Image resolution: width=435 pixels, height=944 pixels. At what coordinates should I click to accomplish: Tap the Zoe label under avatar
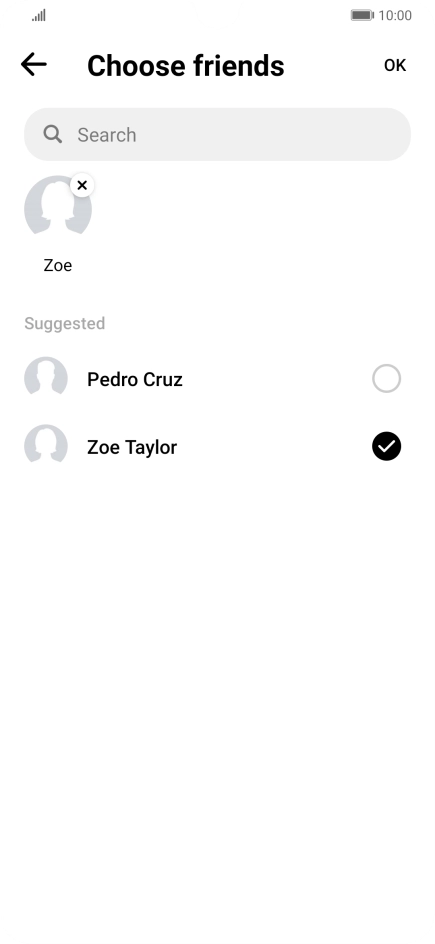tap(58, 266)
